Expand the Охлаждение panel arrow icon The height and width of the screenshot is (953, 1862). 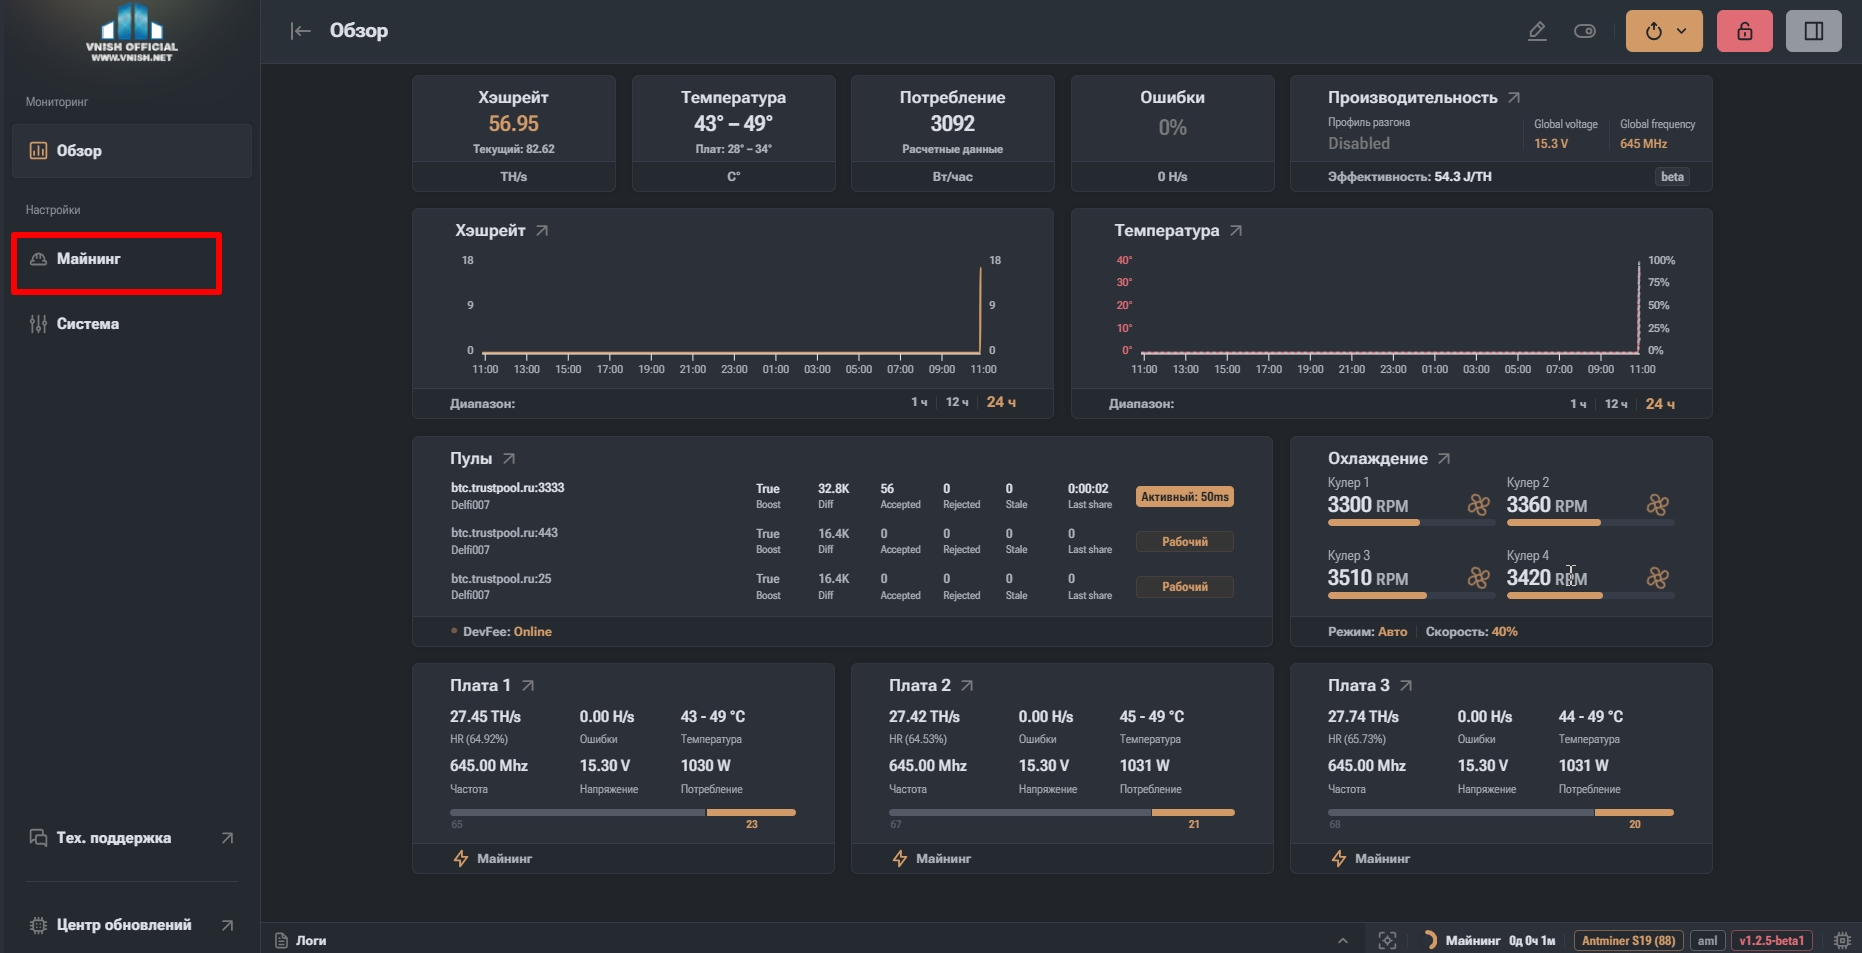[1444, 458]
